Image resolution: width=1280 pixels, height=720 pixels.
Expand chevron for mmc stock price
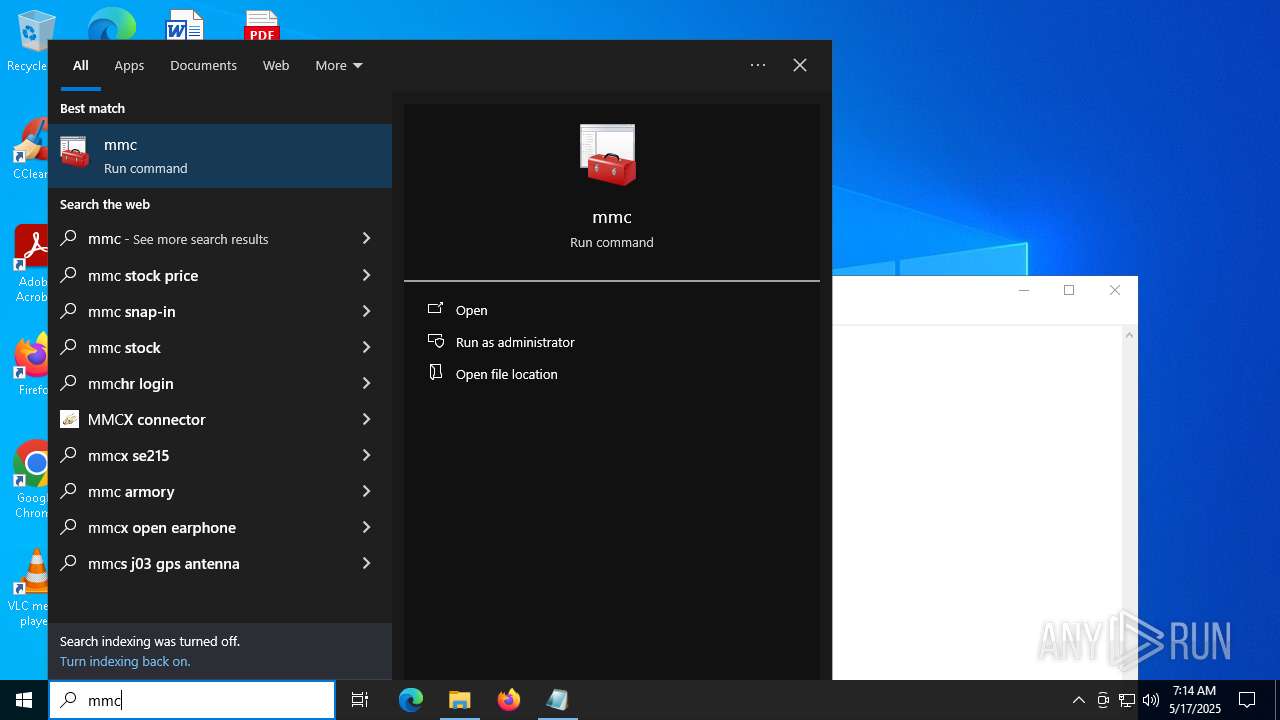(366, 275)
